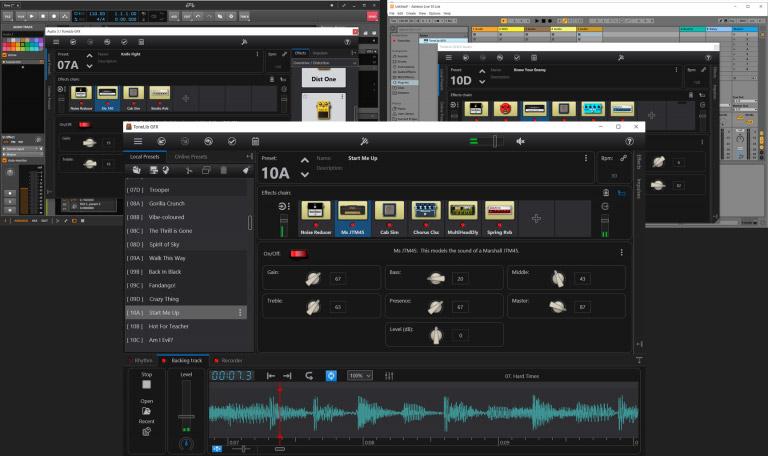Select the Hot For Teacher preset
The width and height of the screenshot is (768, 456).
pyautogui.click(x=168, y=327)
